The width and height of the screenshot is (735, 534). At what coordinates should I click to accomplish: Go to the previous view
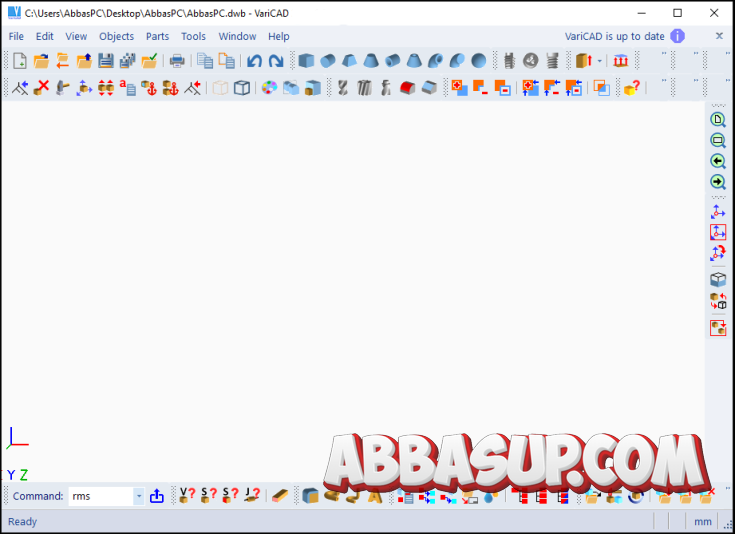pos(718,161)
